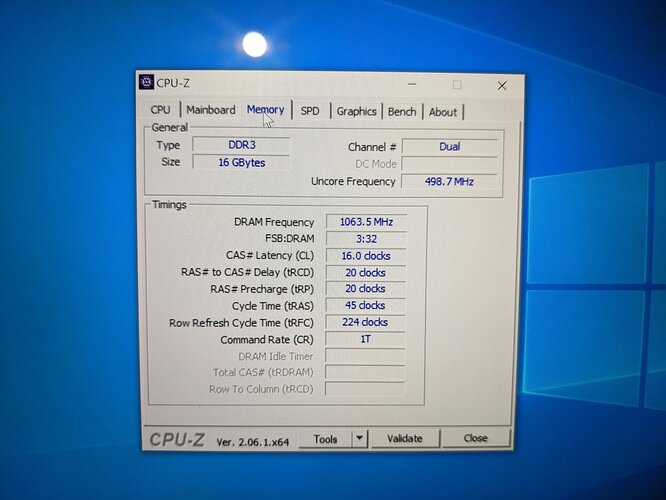Viewport: 666px width, 500px height.
Task: Switch to the CPU tab
Action: tap(160, 110)
